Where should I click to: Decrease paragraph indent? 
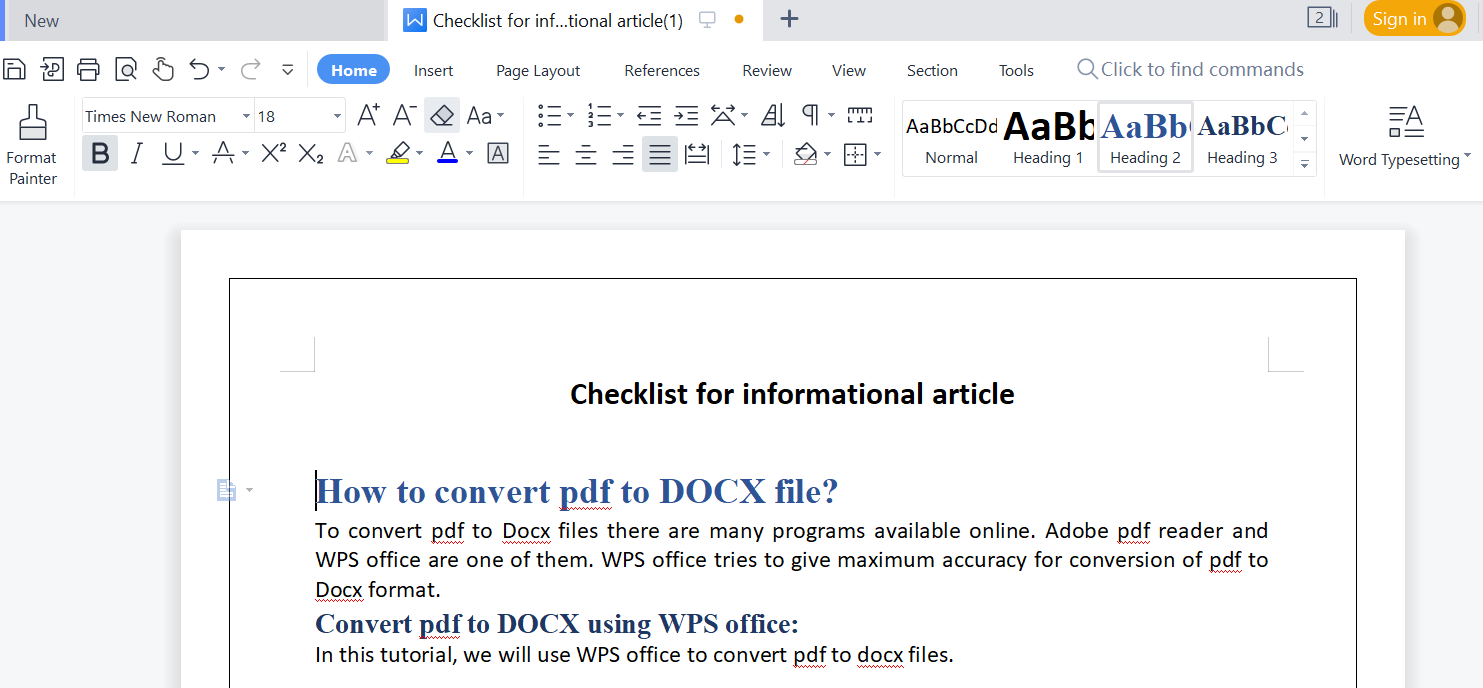649,116
